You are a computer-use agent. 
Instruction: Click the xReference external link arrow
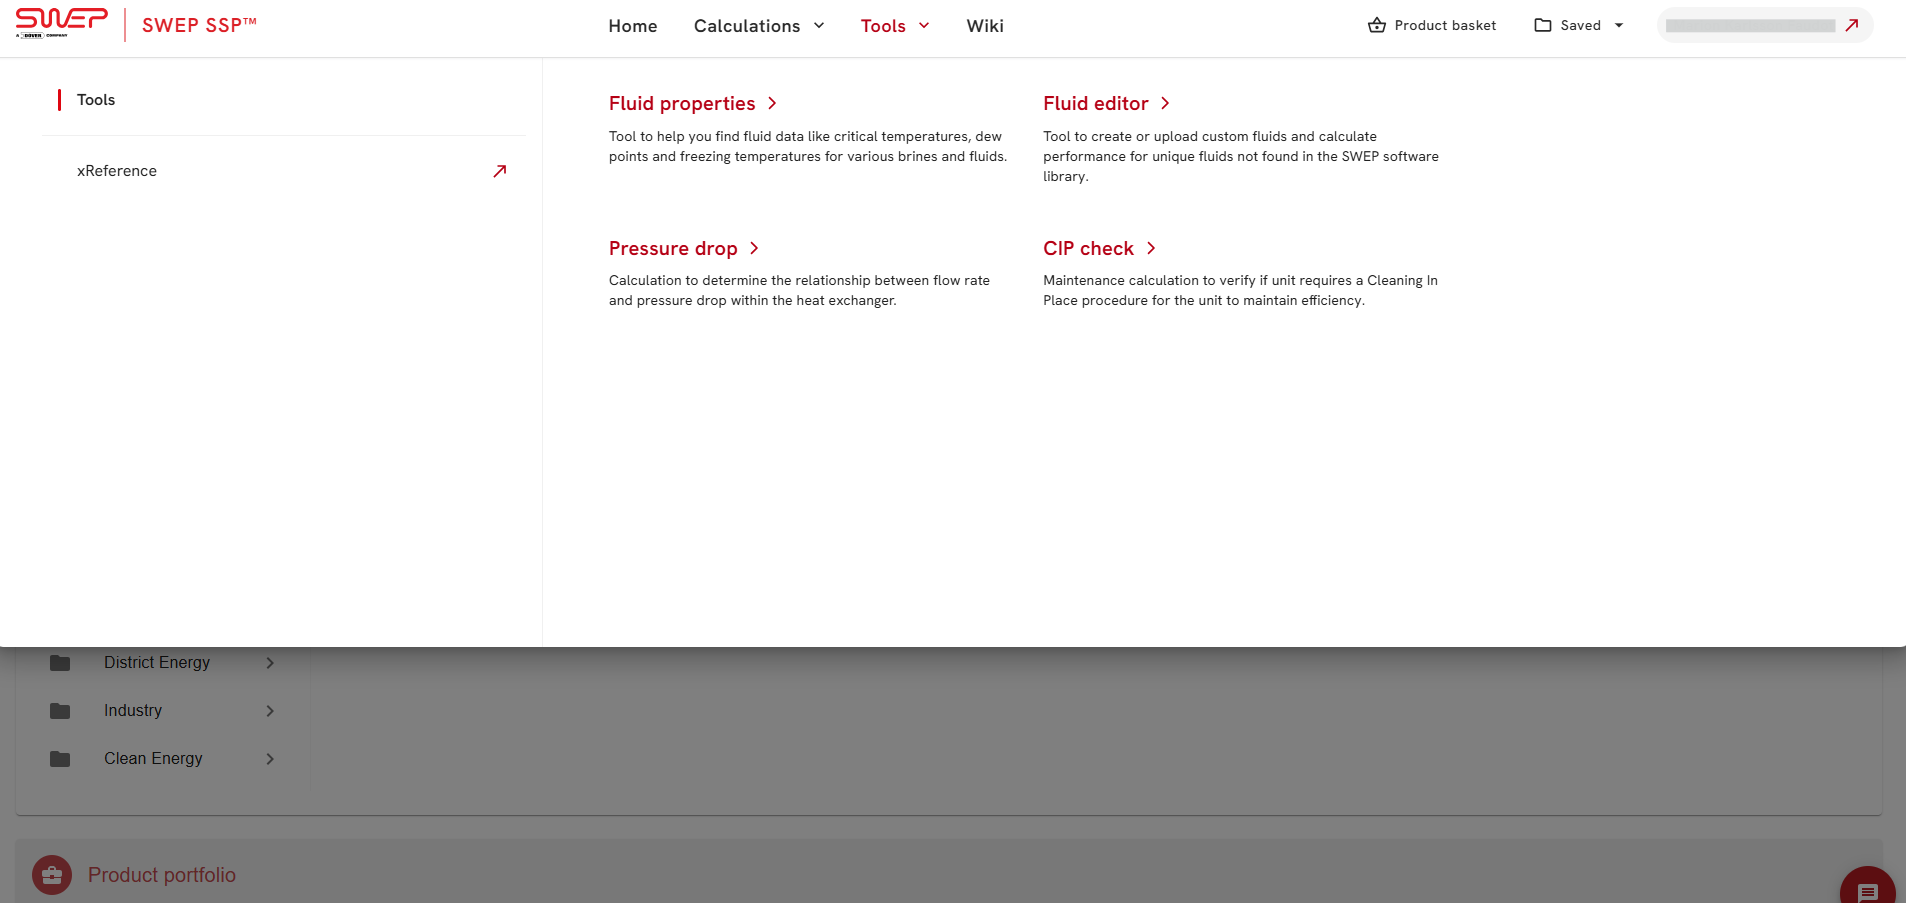click(500, 171)
